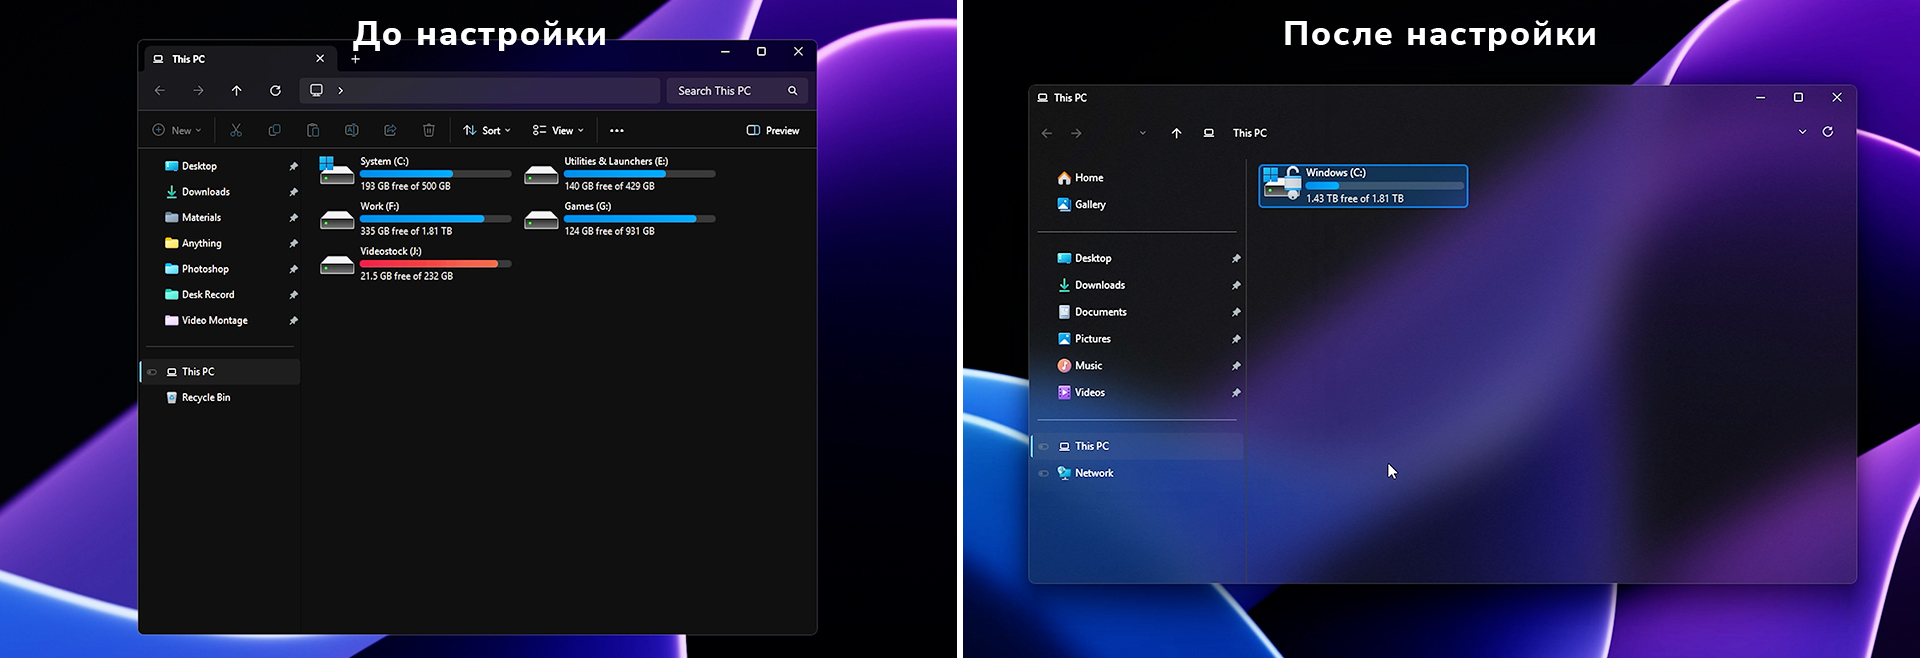Screen dimensions: 1920x658
Task: Close the This PC tab
Action: click(x=320, y=59)
